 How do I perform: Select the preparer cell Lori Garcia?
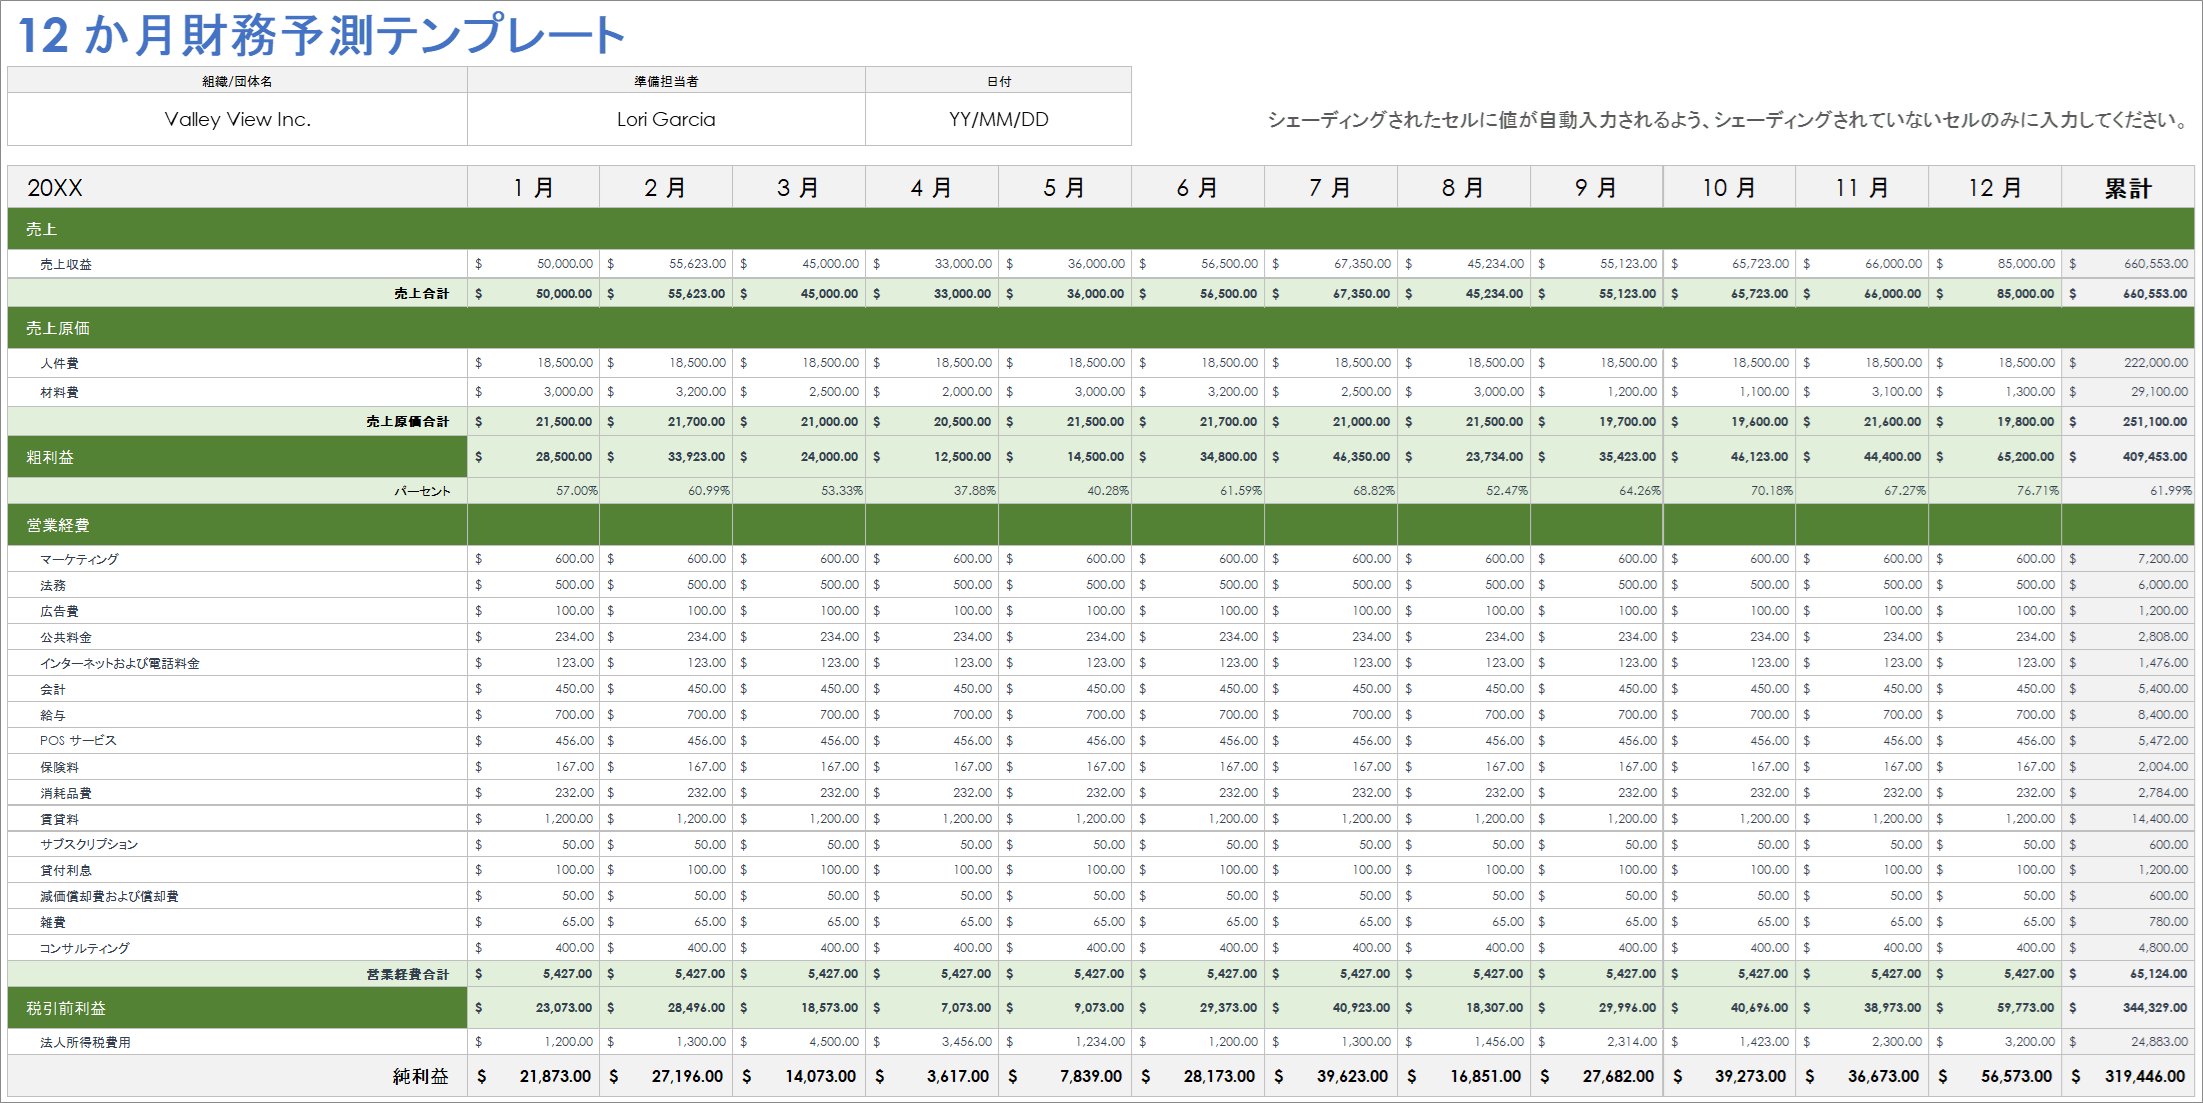(666, 119)
